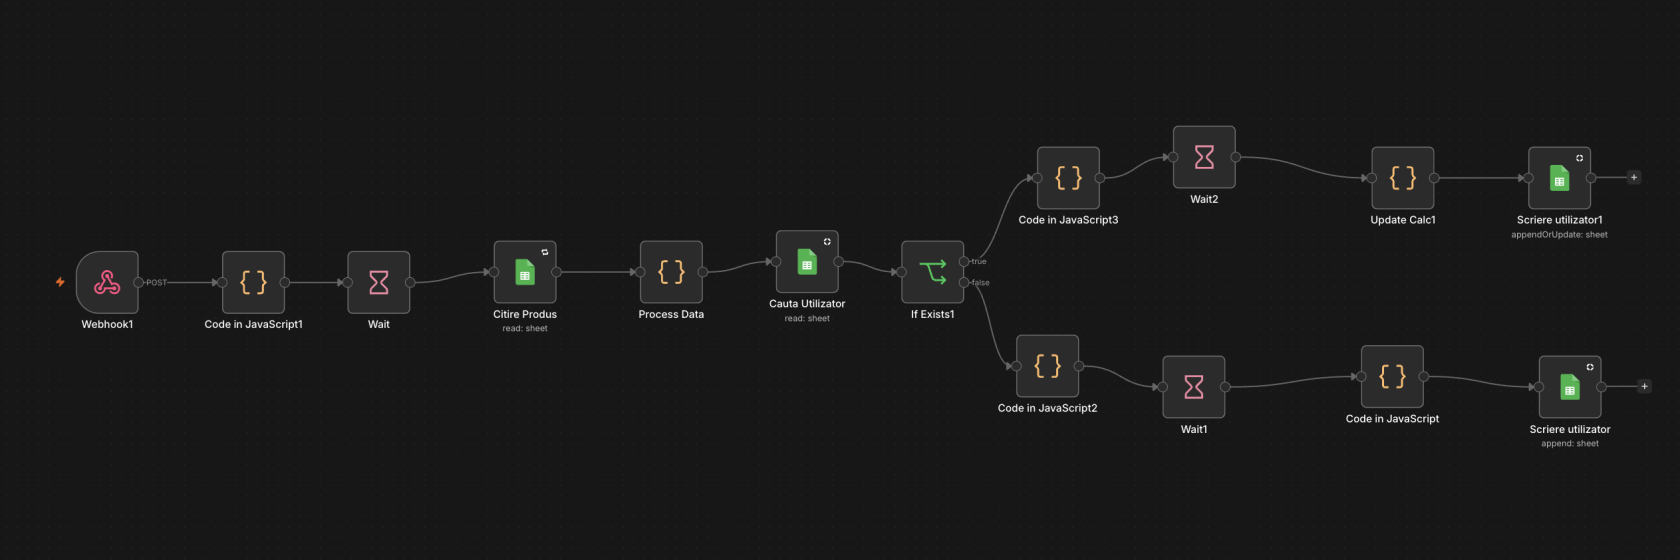Add node after Scriere utilizator plus button

tap(1644, 387)
